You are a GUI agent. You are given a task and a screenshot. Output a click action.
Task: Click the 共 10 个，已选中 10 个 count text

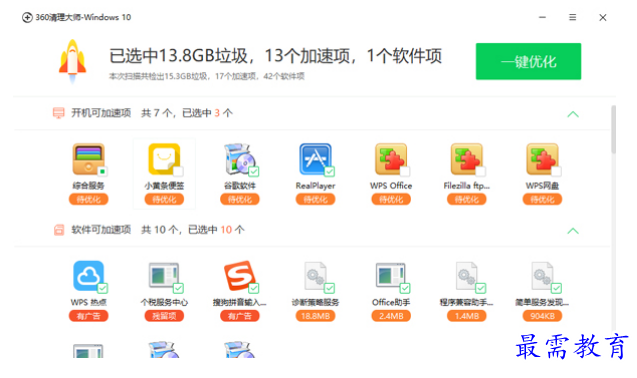193,230
